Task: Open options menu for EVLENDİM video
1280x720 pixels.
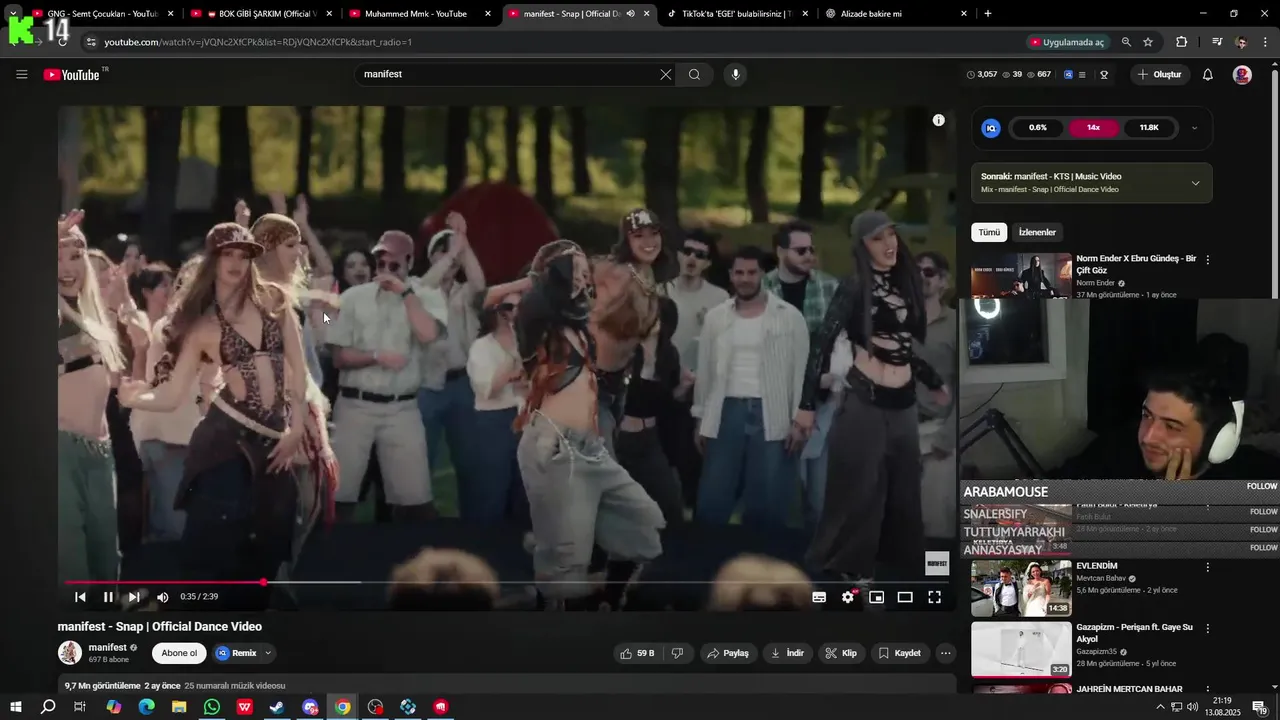Action: pos(1207,567)
